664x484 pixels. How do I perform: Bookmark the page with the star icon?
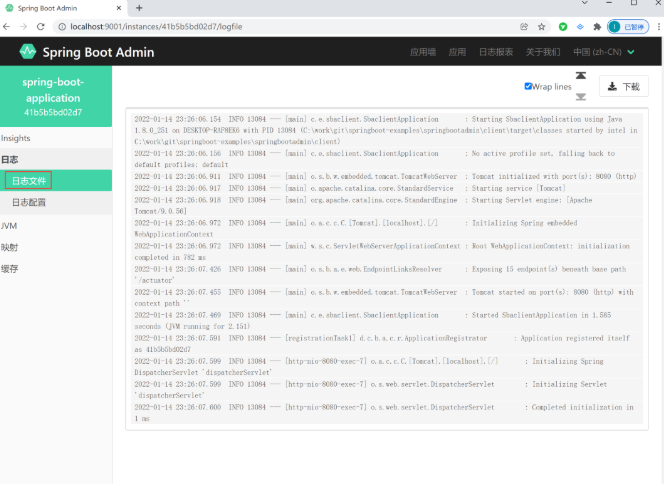541,27
